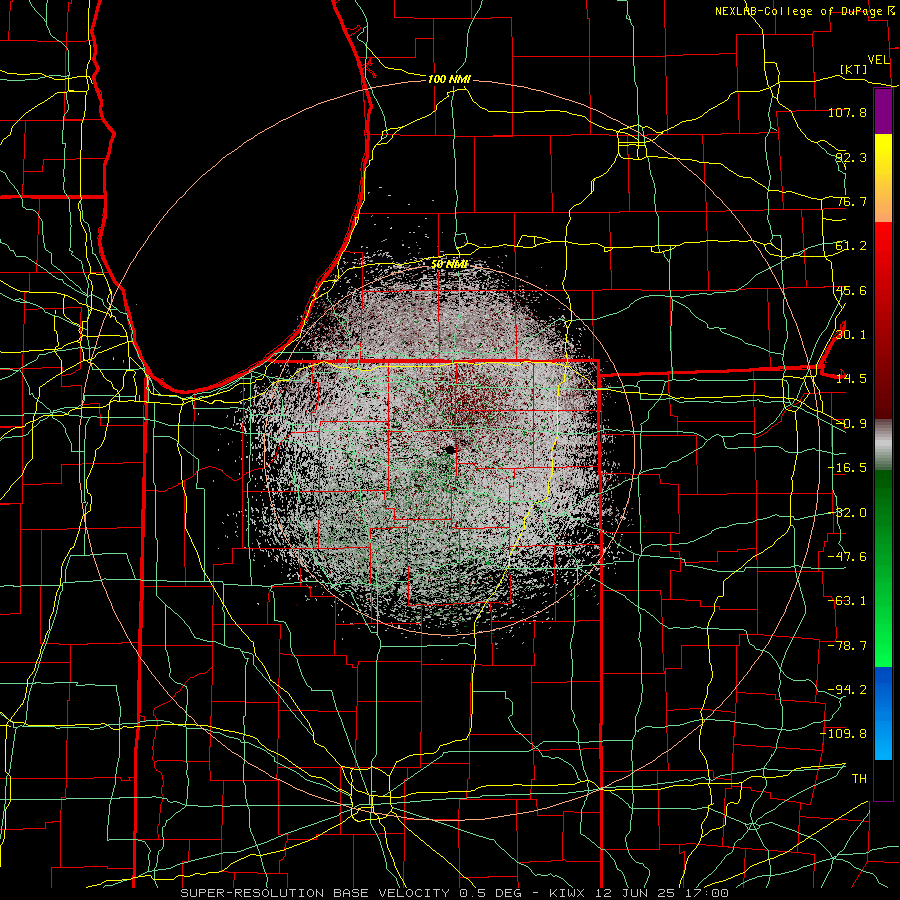Viewport: 900px width, 900px height.
Task: Pick the gray near-zero segment of the color bar
Action: tap(883, 445)
